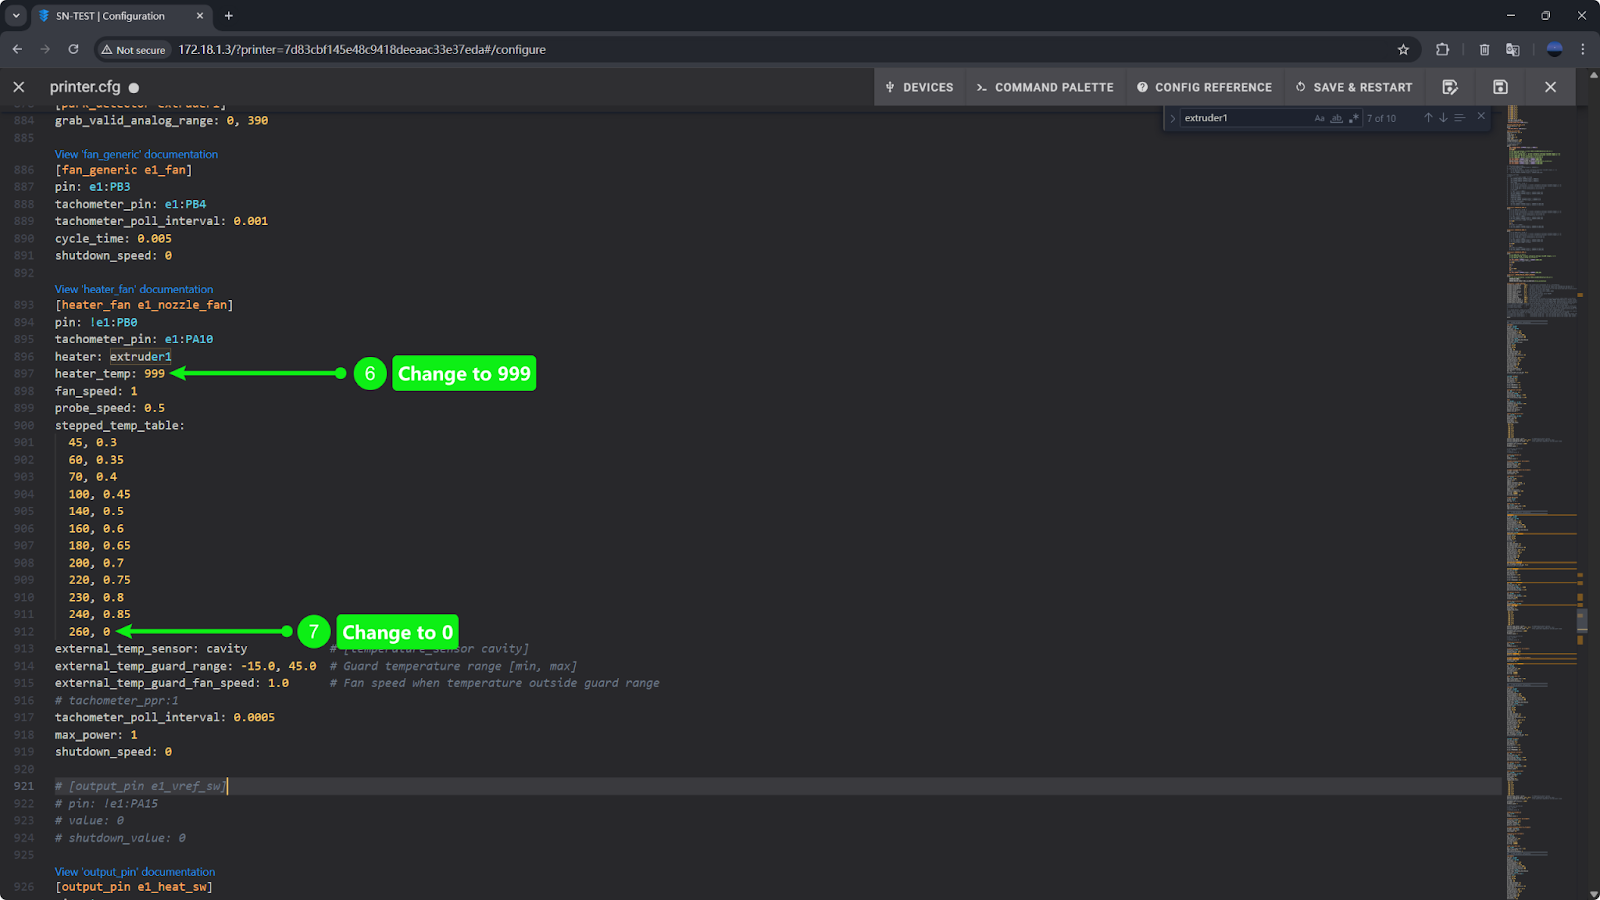Click the trash can extension icon
1600x900 pixels.
coord(1484,50)
